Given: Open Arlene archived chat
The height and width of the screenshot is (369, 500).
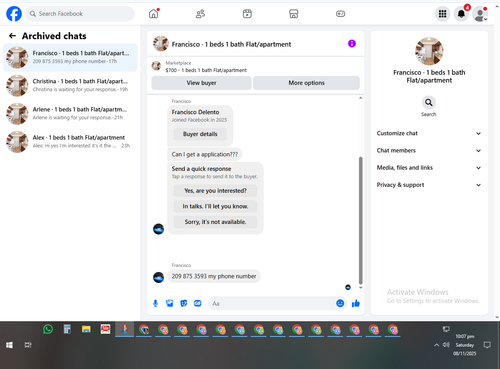Looking at the screenshot, I should tap(70, 113).
